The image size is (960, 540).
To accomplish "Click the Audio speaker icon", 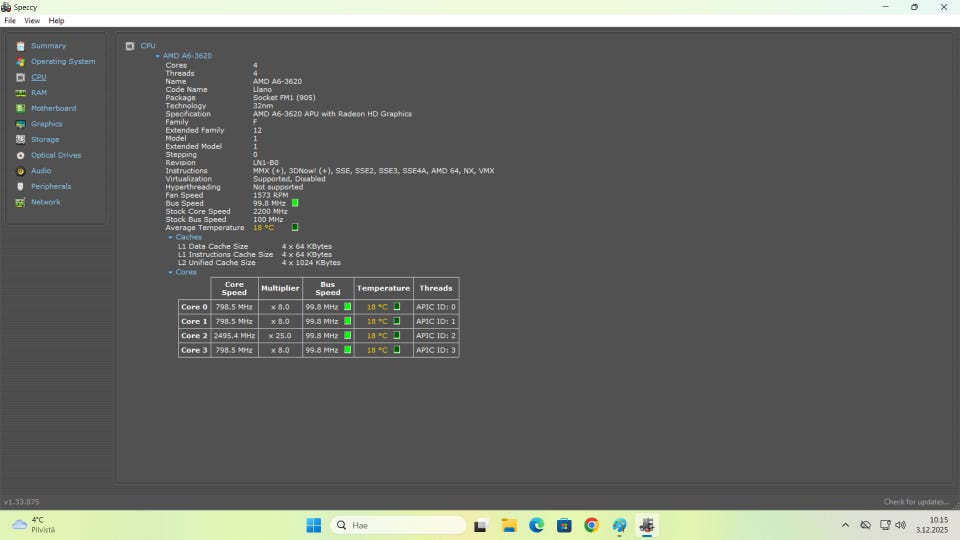I will pyautogui.click(x=20, y=171).
